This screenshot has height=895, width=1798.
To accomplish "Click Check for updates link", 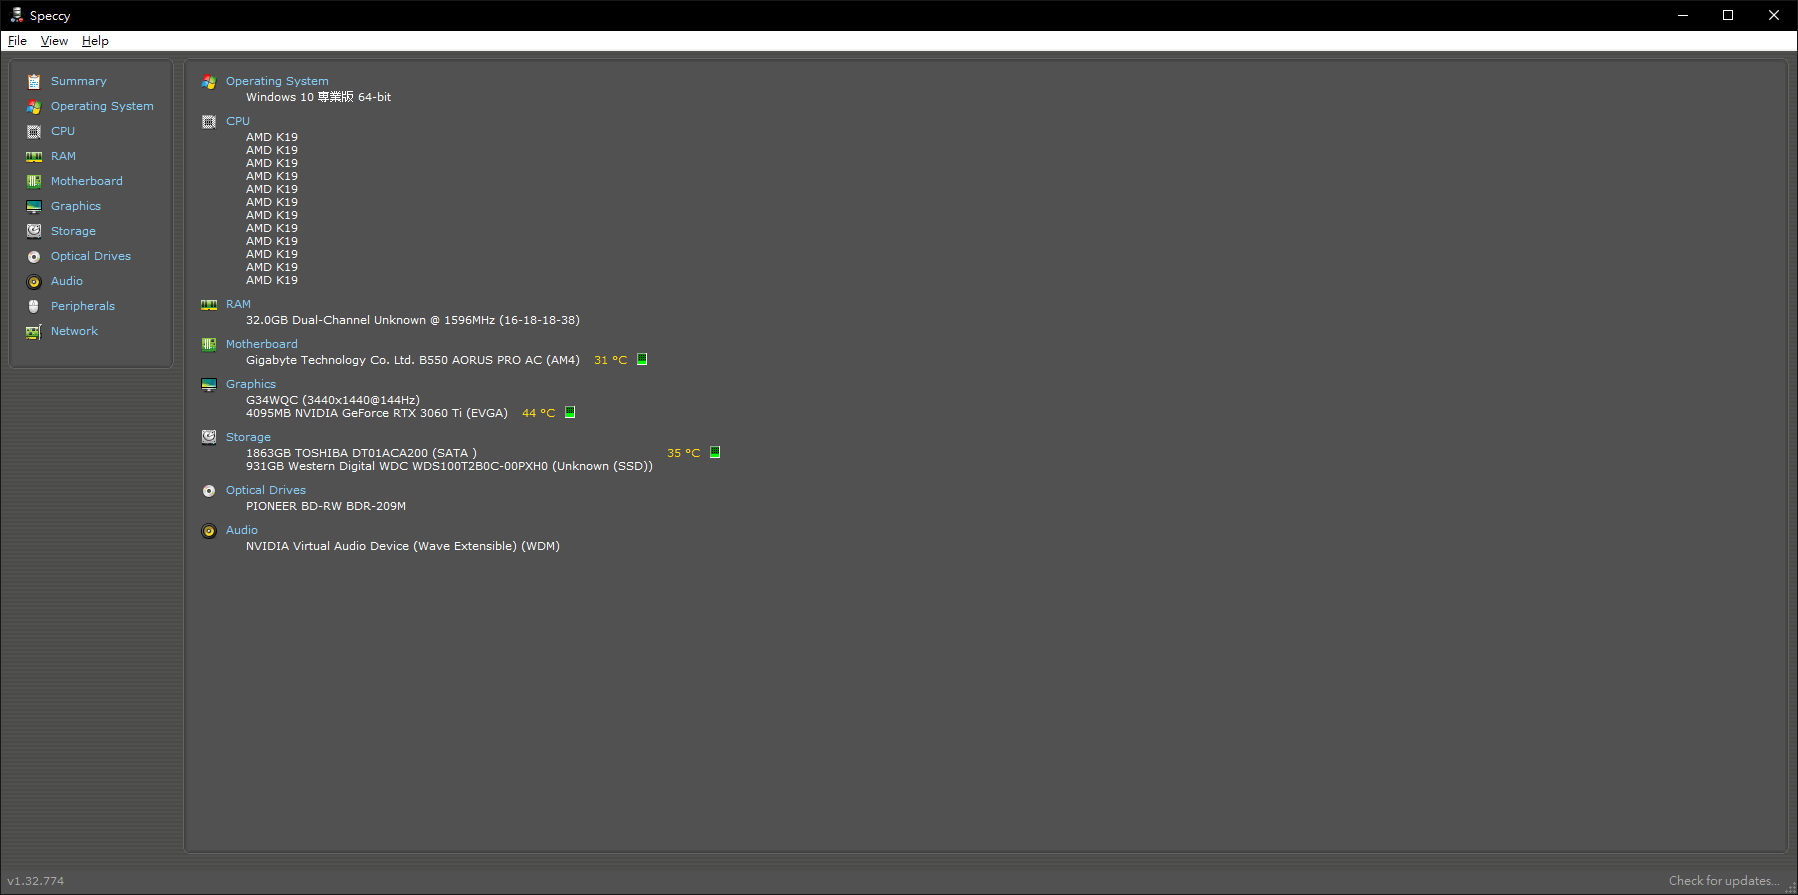I will (1724, 881).
